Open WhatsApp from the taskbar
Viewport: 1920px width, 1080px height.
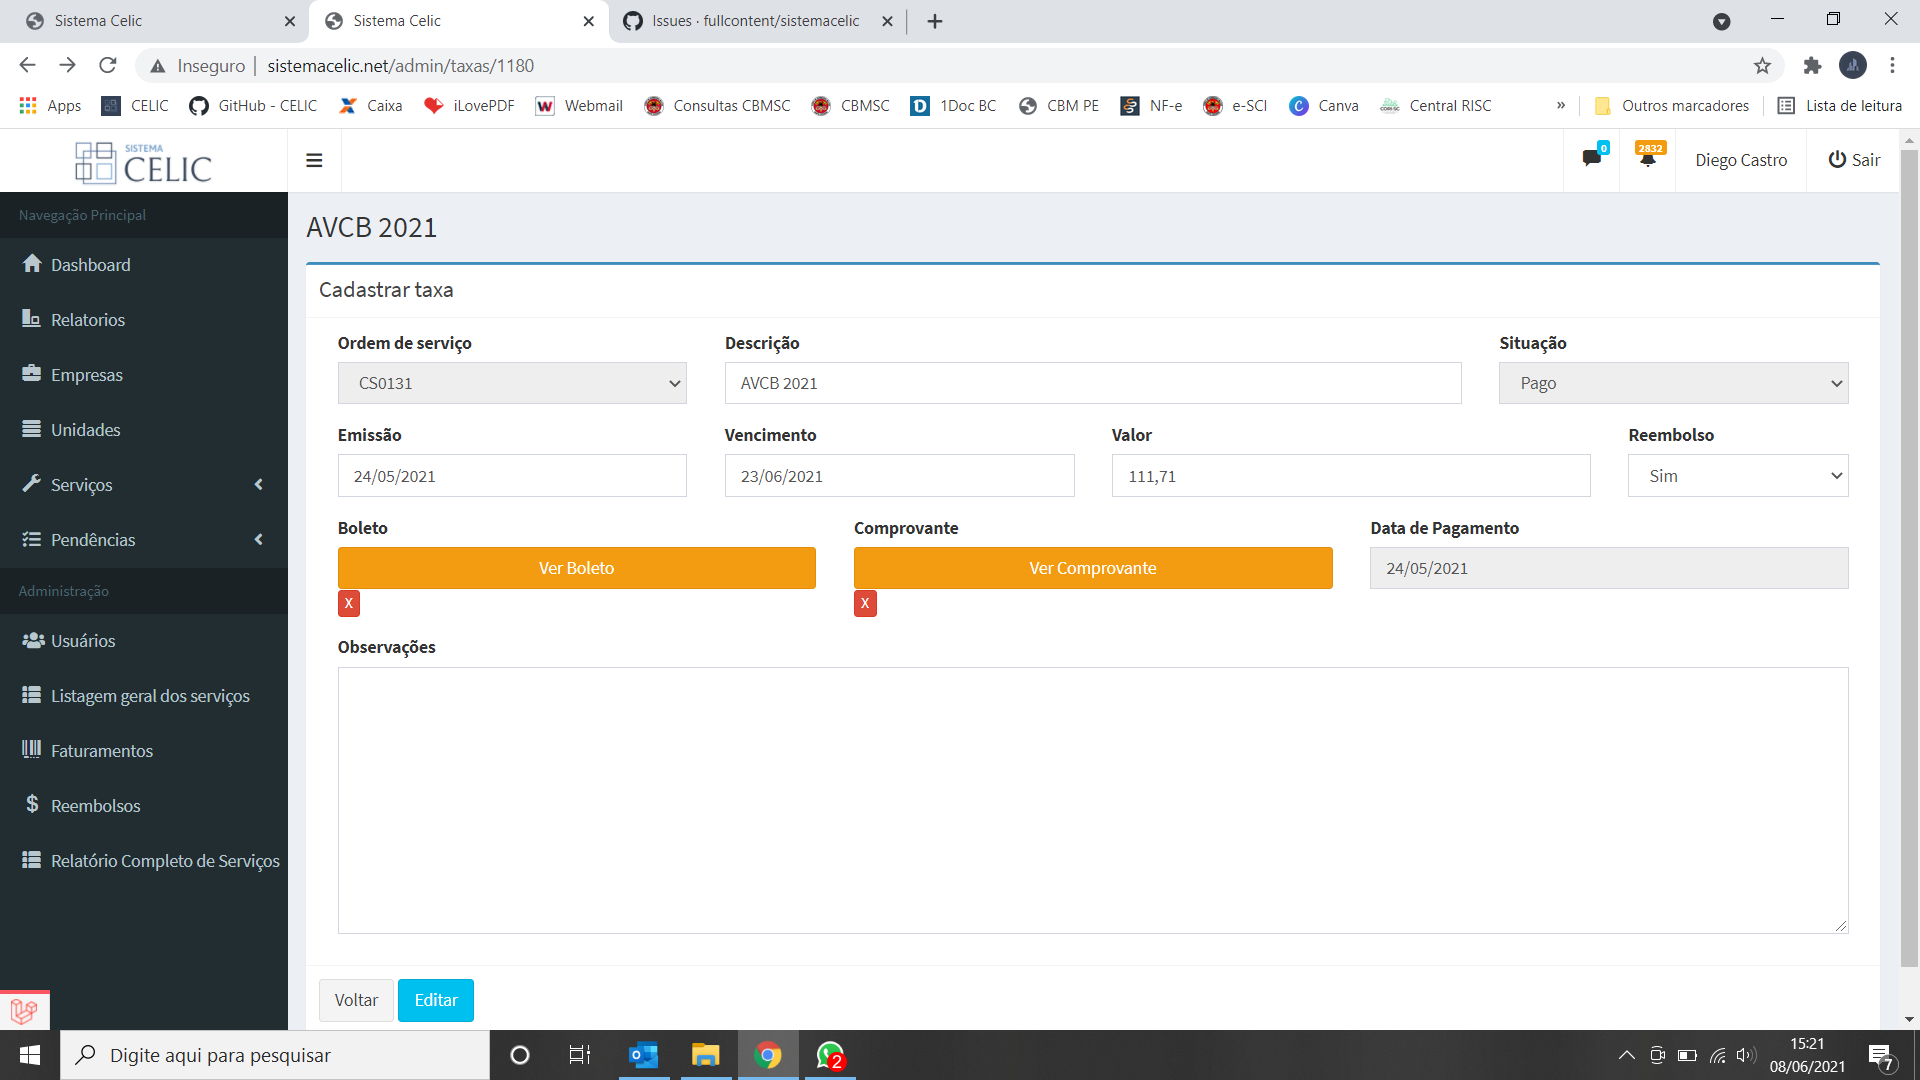pyautogui.click(x=830, y=1055)
